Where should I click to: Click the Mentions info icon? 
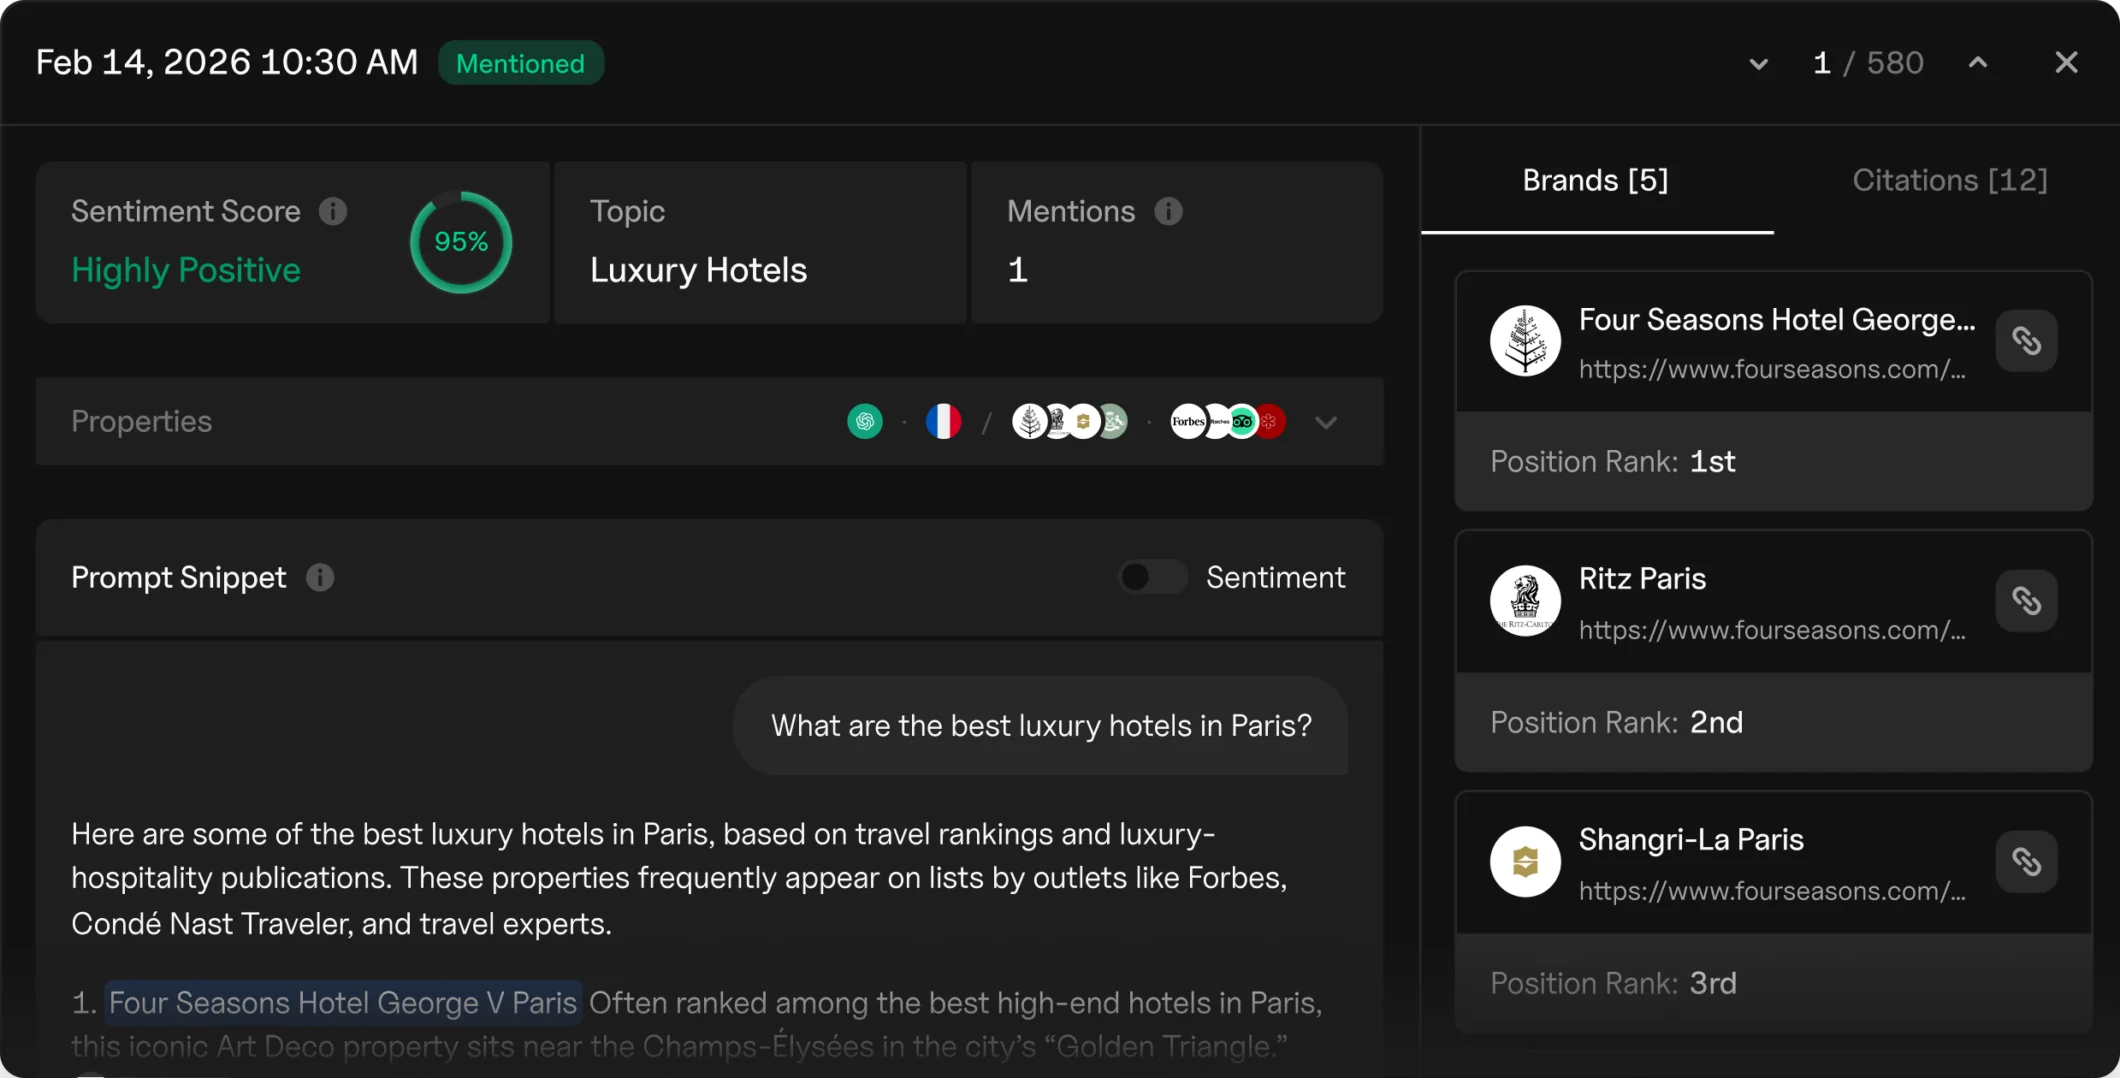tap(1168, 211)
